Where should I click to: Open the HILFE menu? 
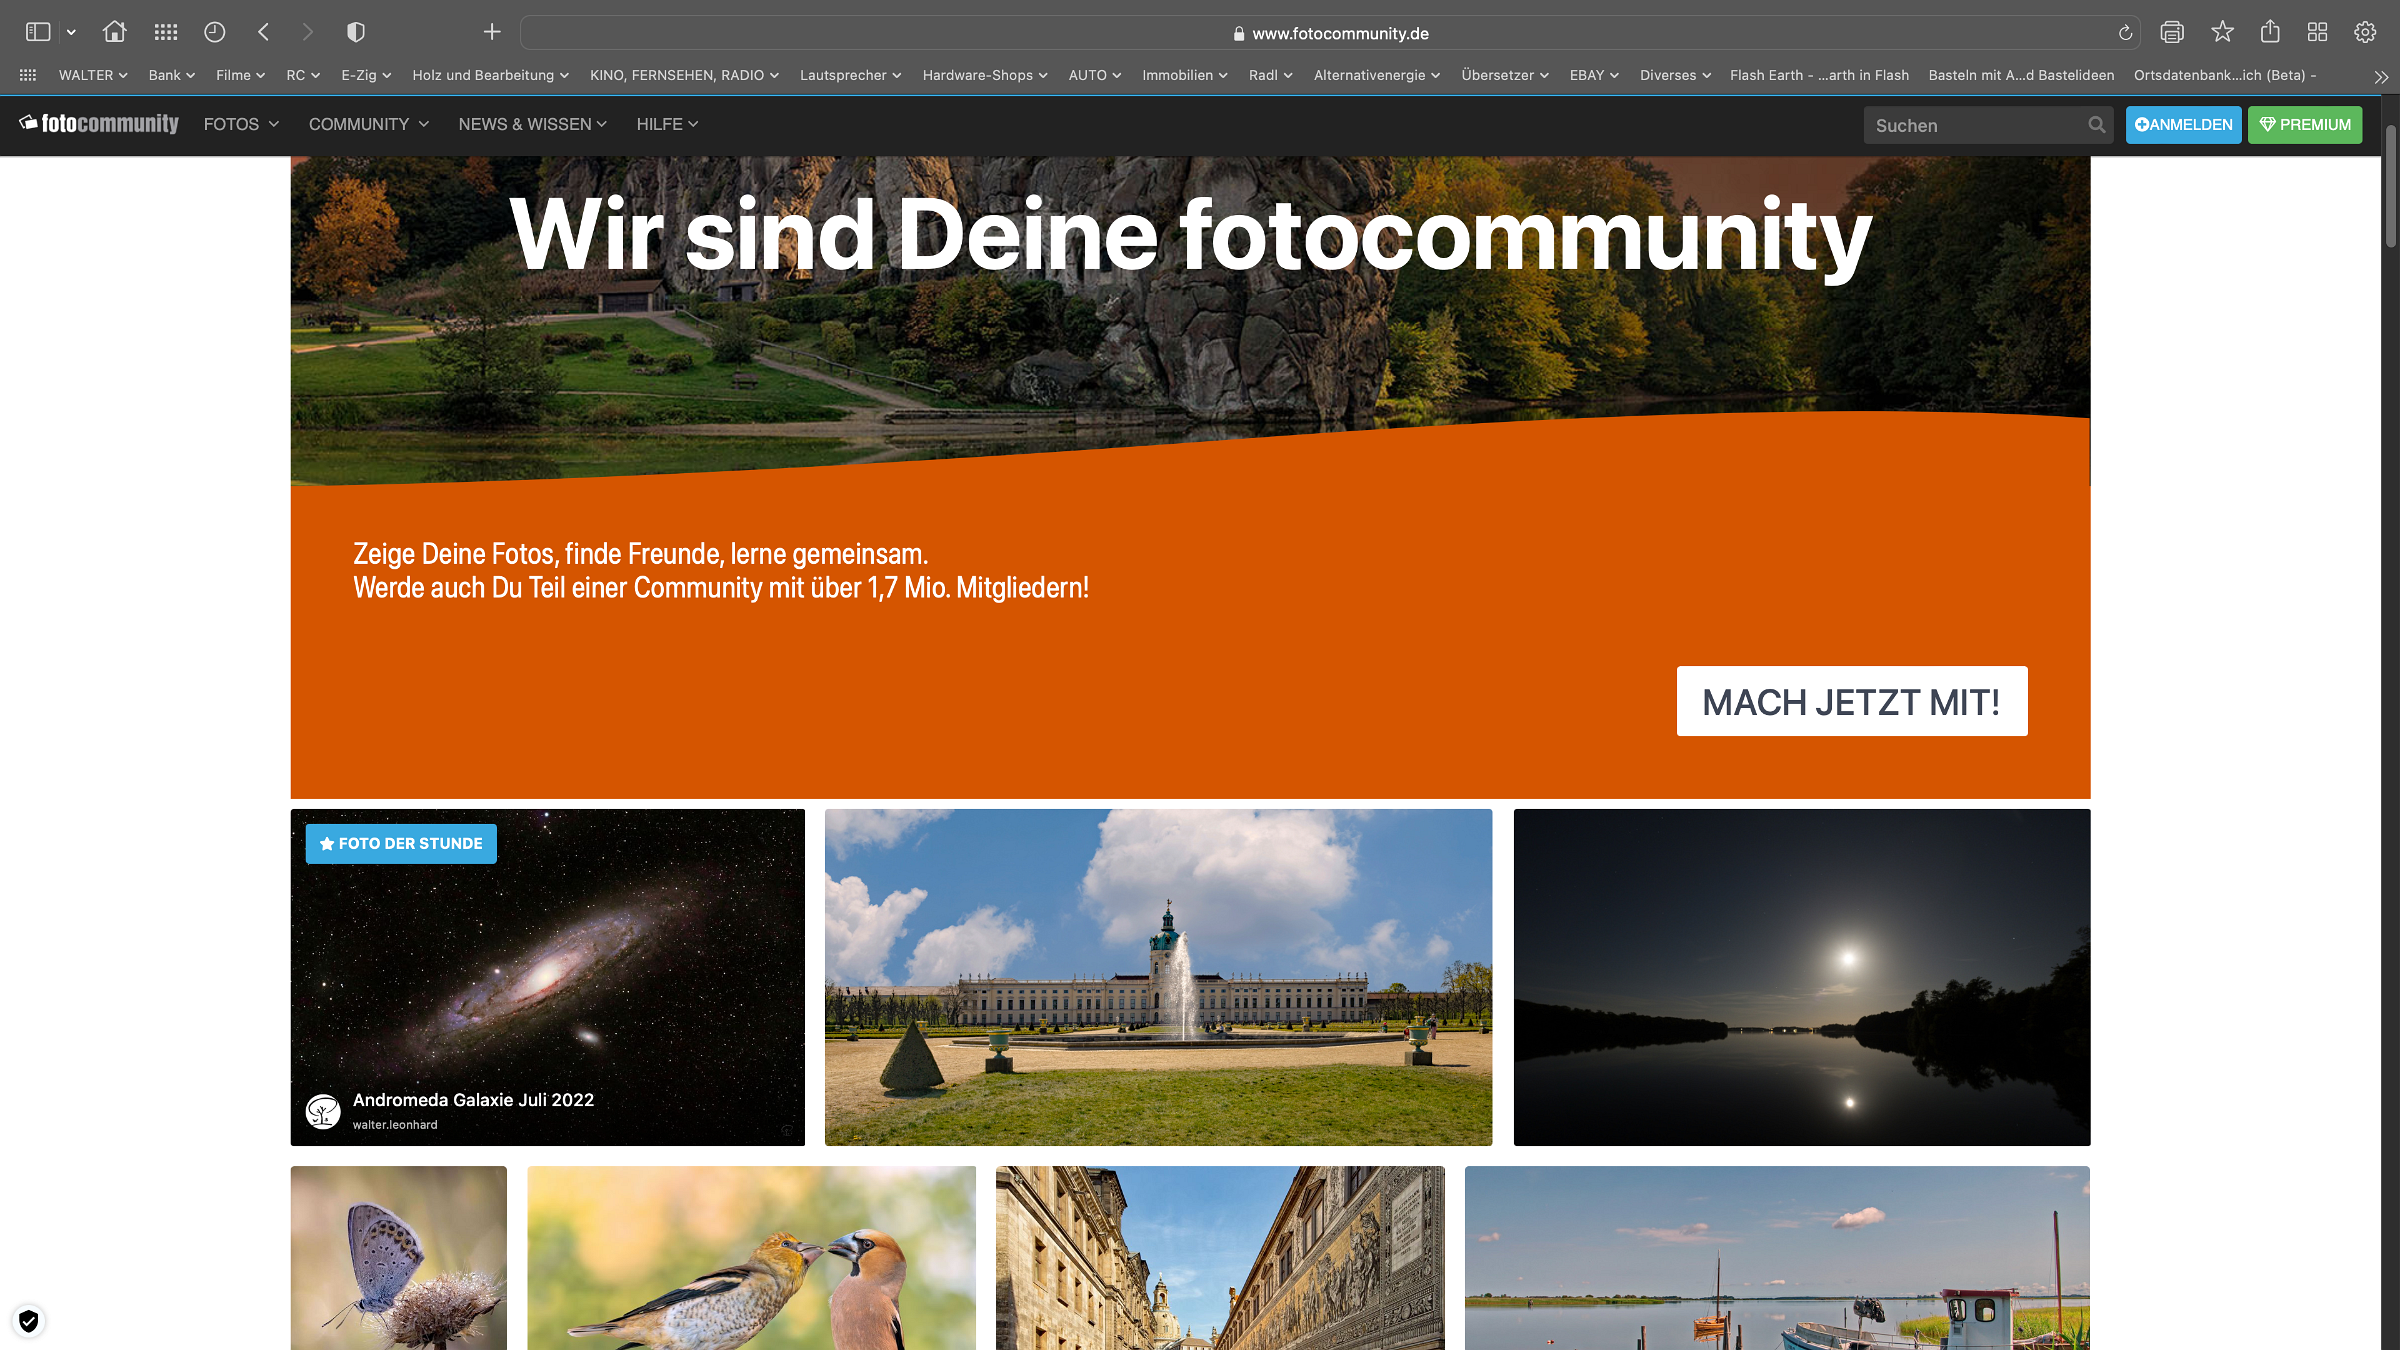point(667,124)
